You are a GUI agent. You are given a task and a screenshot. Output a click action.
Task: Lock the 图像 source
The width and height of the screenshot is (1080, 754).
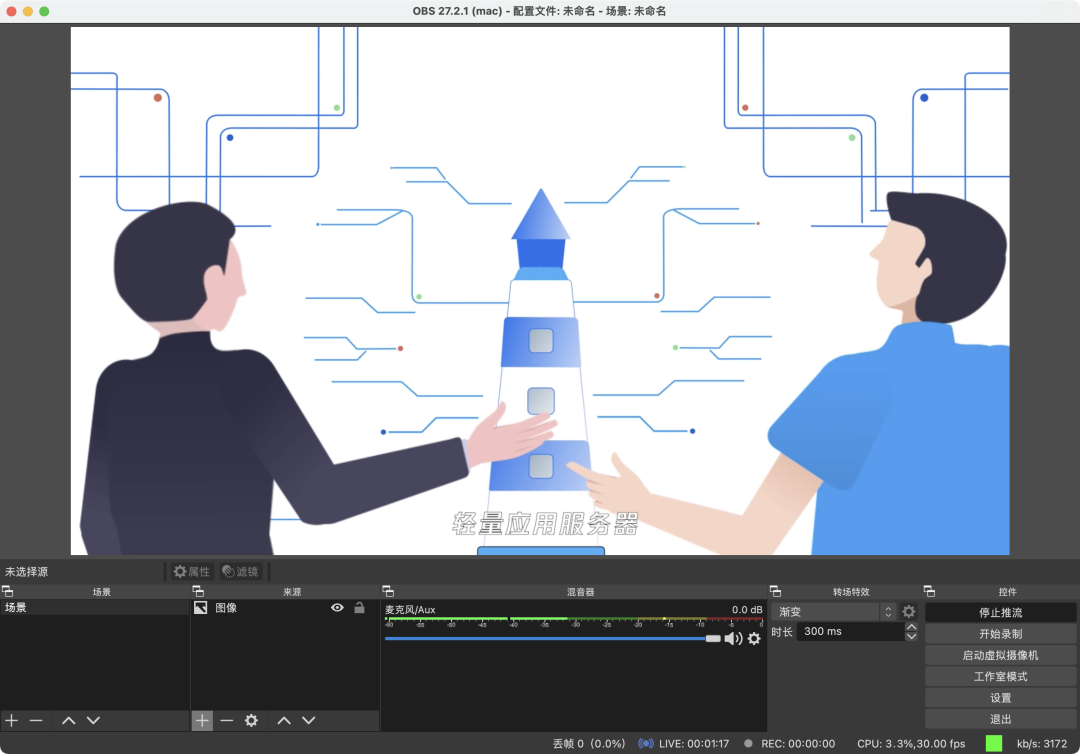click(360, 608)
